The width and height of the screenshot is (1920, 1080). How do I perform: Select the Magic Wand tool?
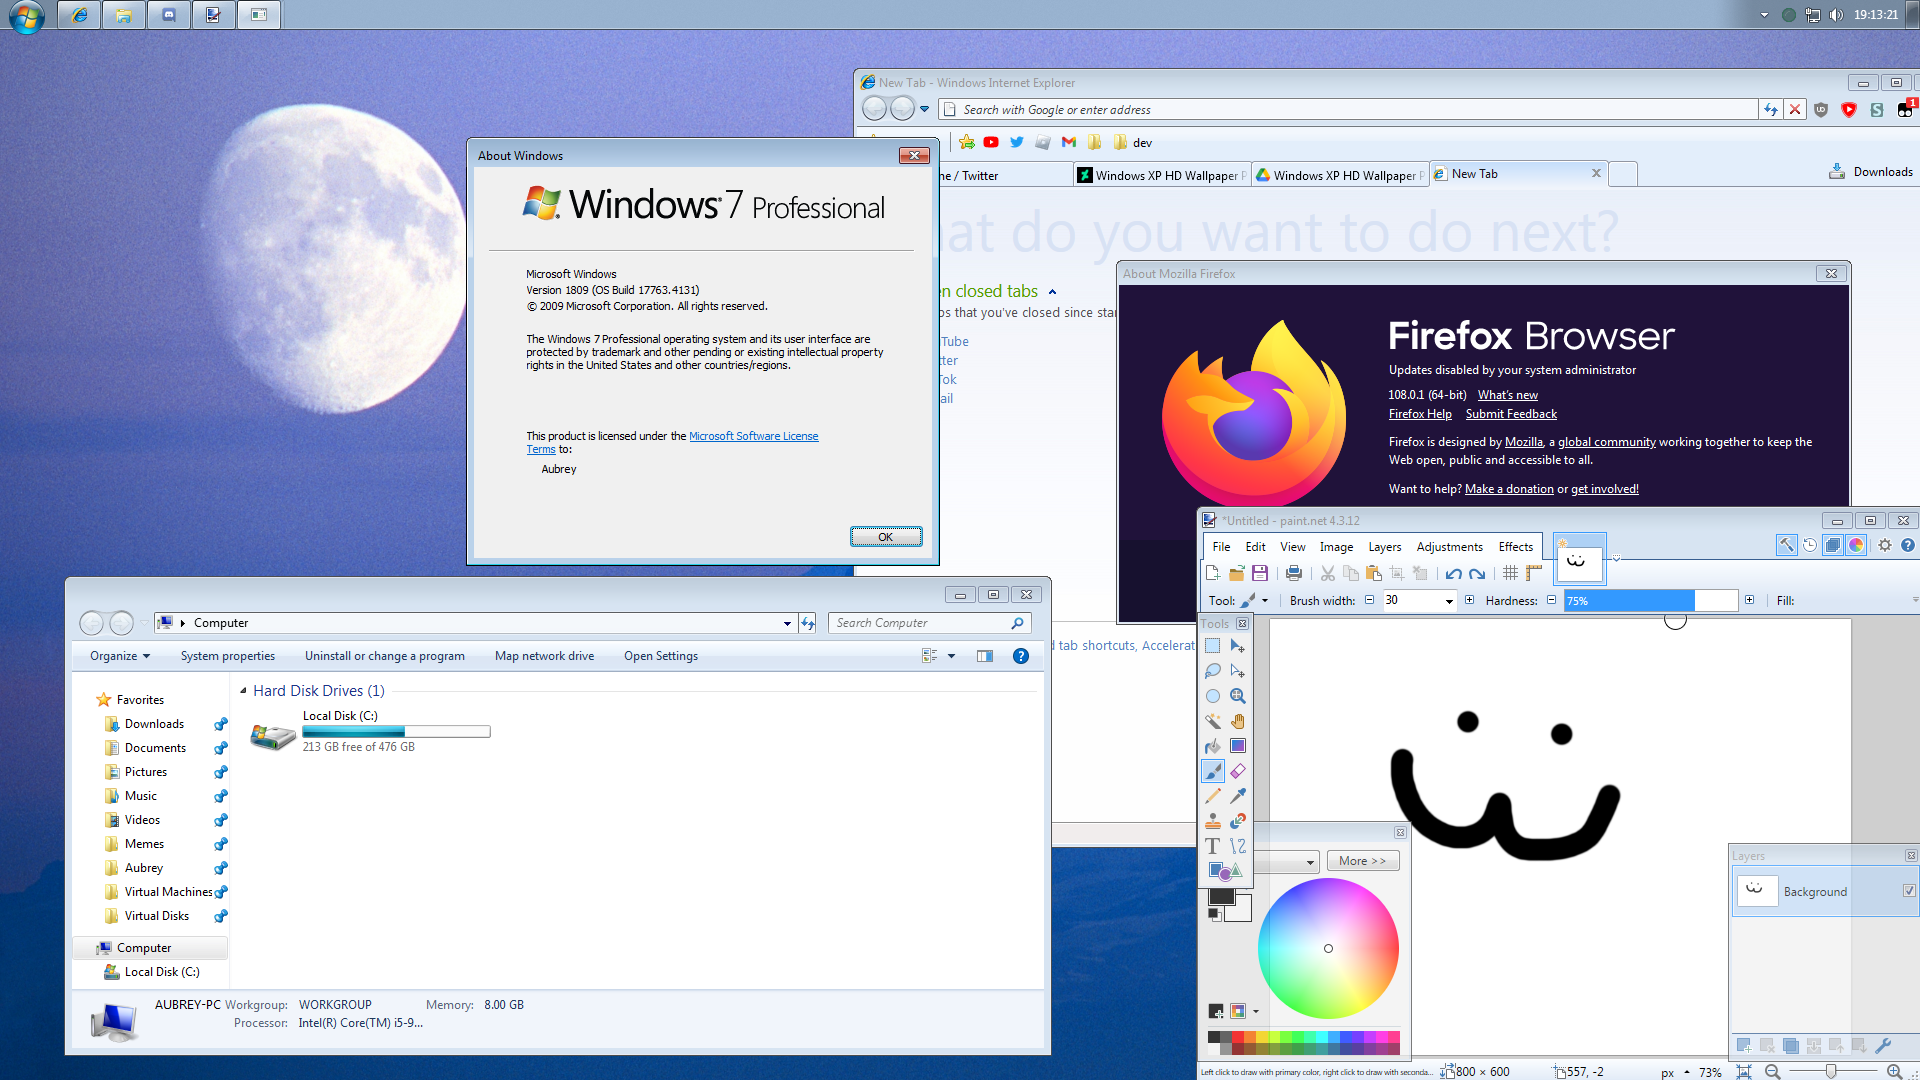(1213, 721)
